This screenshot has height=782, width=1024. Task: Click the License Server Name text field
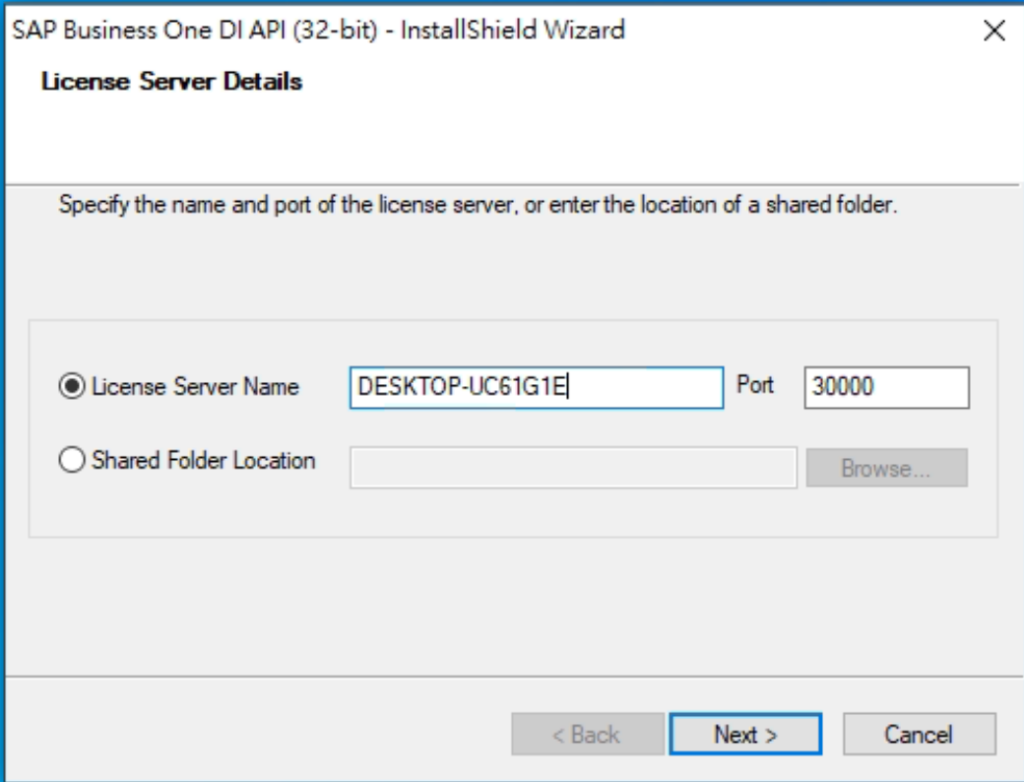(x=536, y=387)
